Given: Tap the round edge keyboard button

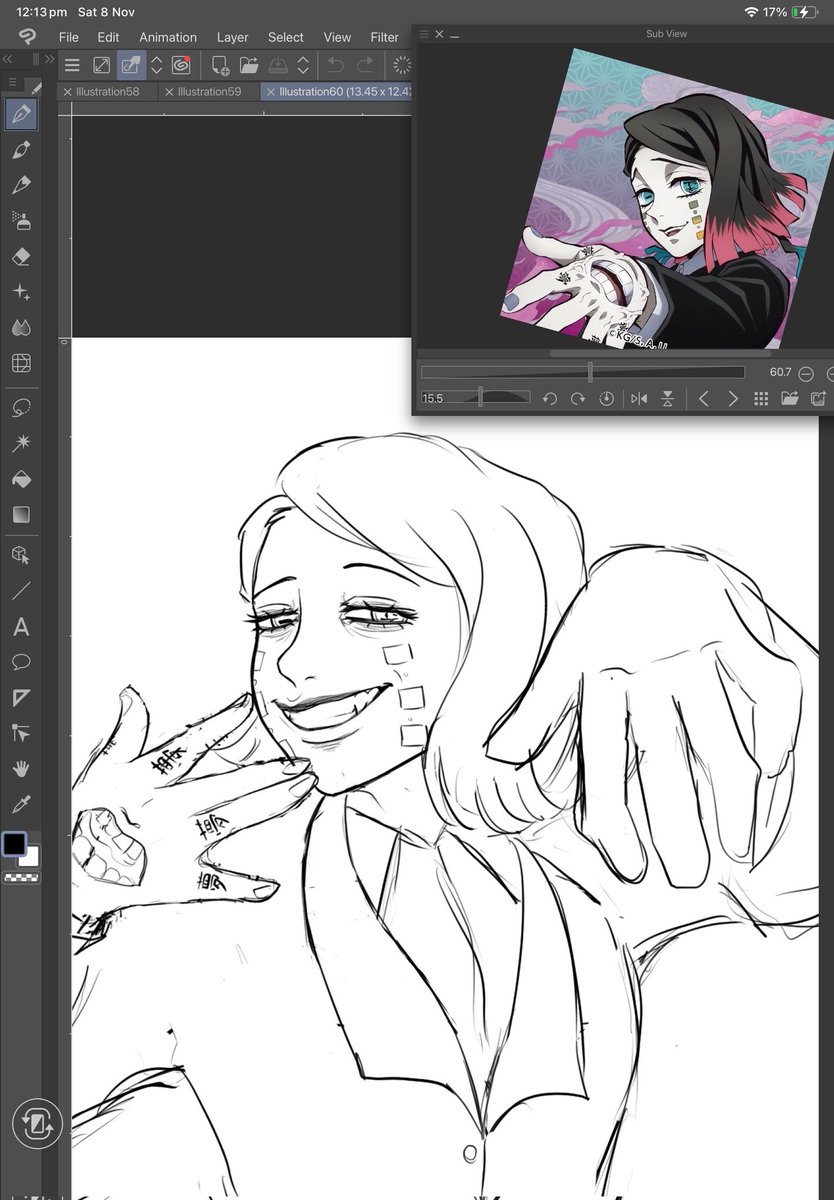Looking at the screenshot, I should (37, 1122).
